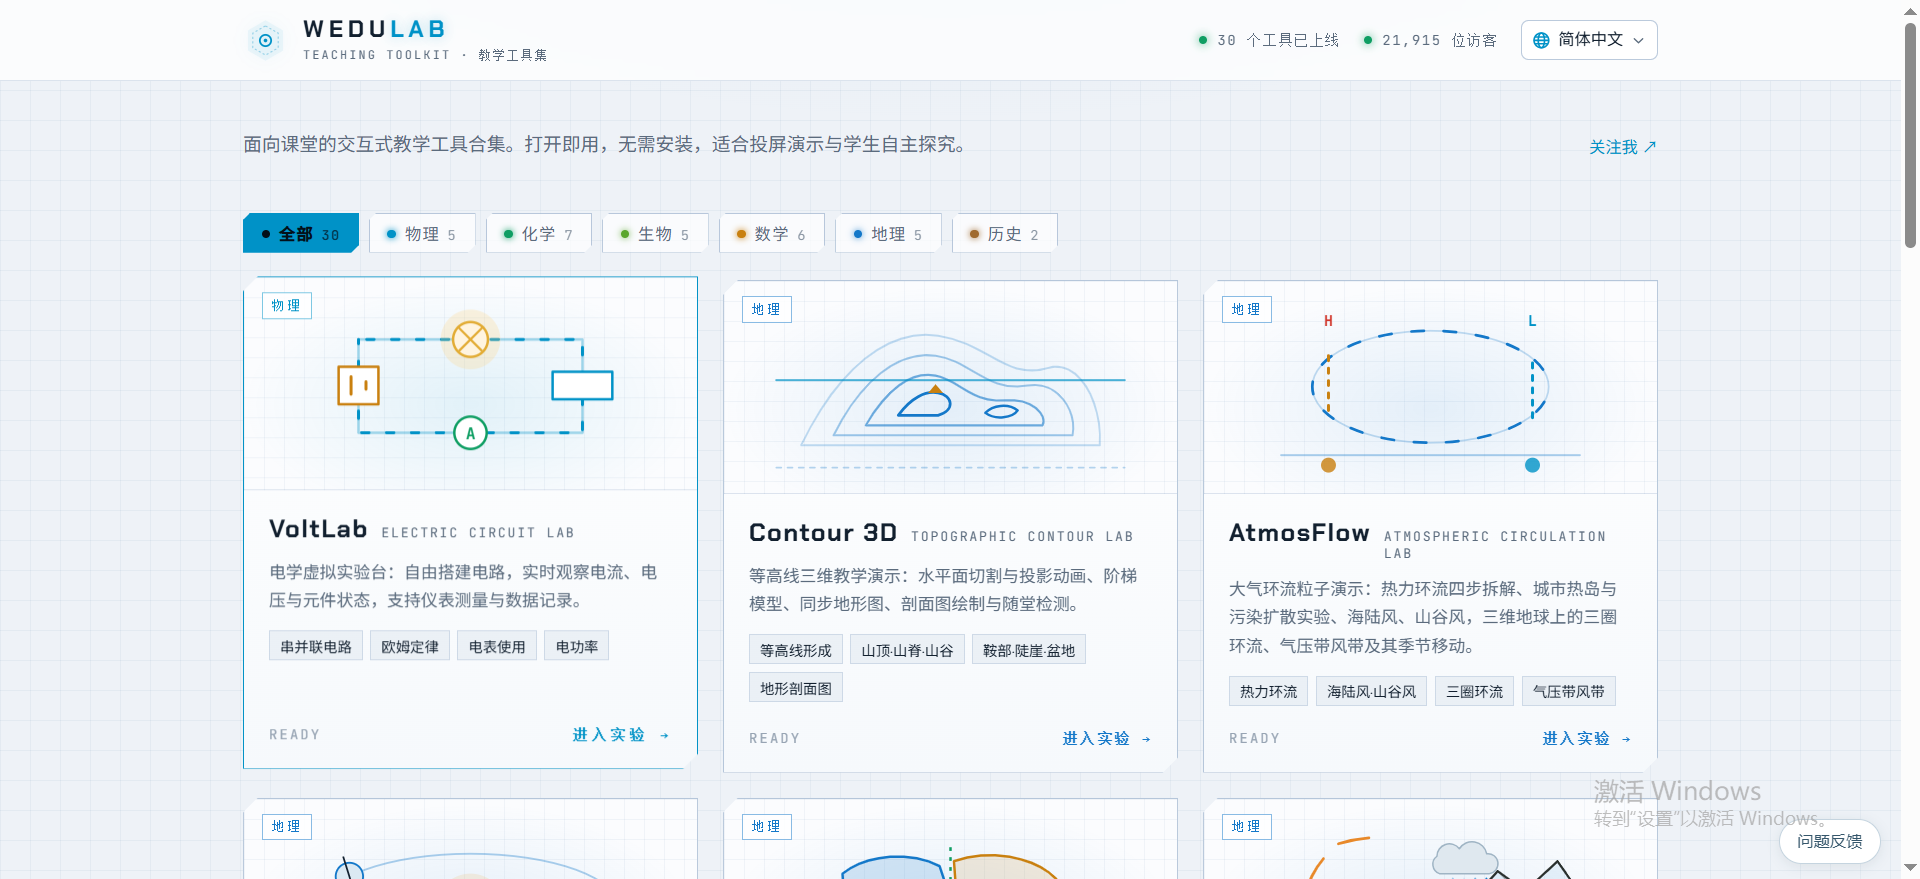Click the 电功率 tag
The height and width of the screenshot is (879, 1920).
pyautogui.click(x=577, y=646)
